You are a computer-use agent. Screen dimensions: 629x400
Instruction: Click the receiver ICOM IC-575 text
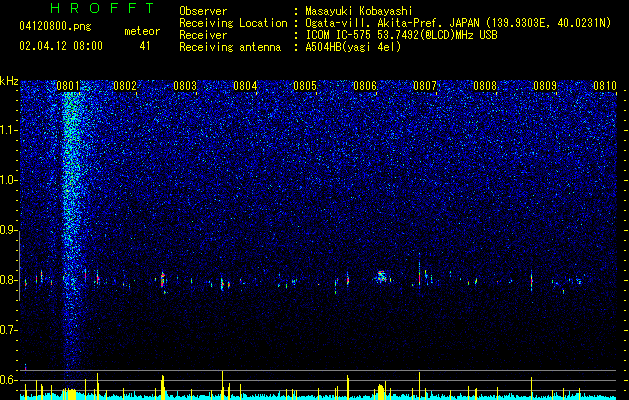point(401,35)
